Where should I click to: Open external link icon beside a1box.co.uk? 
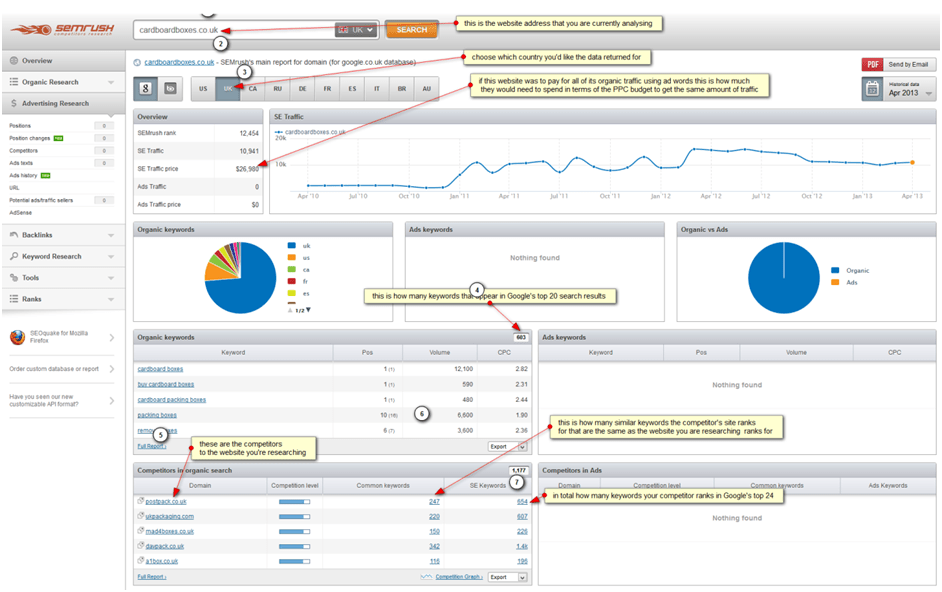[x=141, y=561]
